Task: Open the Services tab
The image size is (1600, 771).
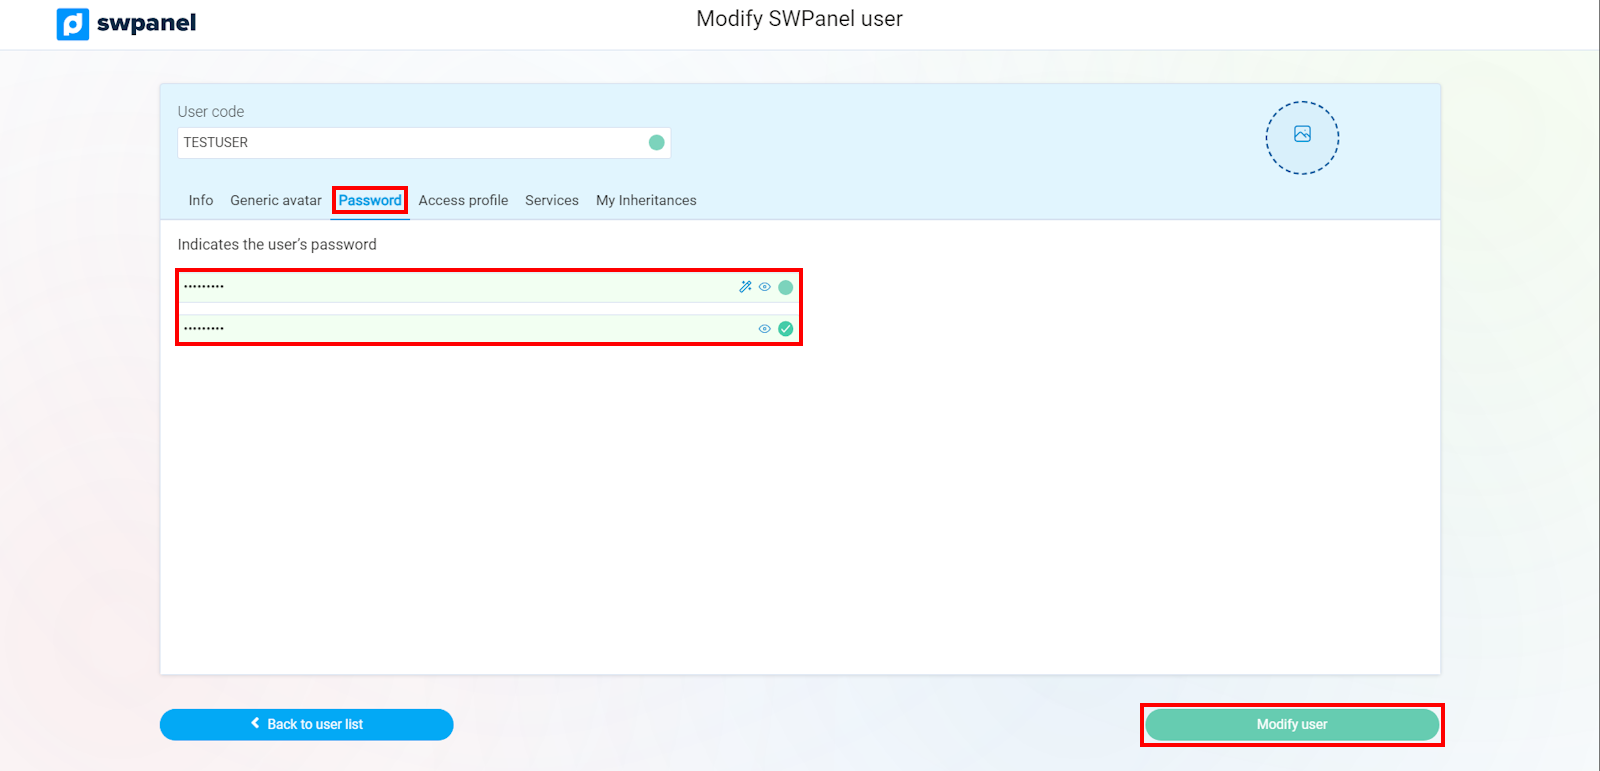Action: coord(552,200)
